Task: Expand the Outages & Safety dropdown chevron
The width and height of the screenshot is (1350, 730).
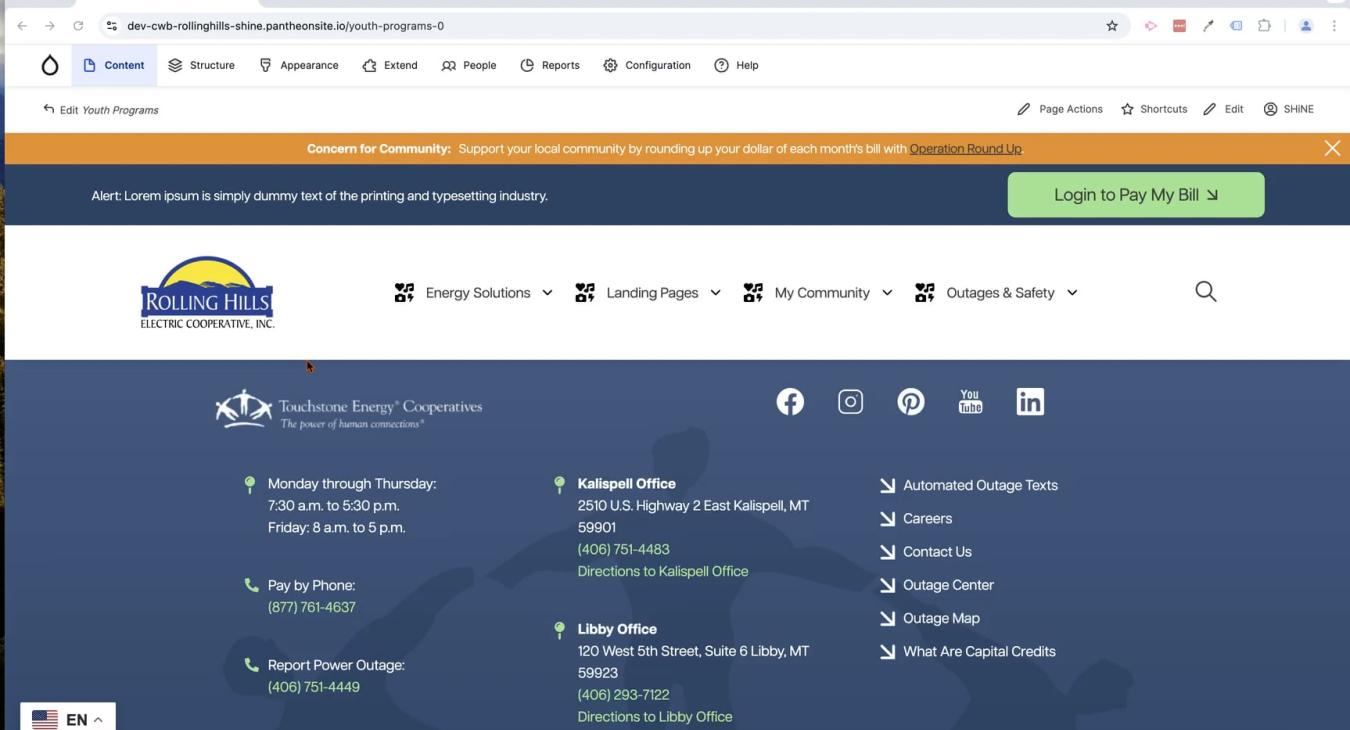Action: pyautogui.click(x=1072, y=293)
